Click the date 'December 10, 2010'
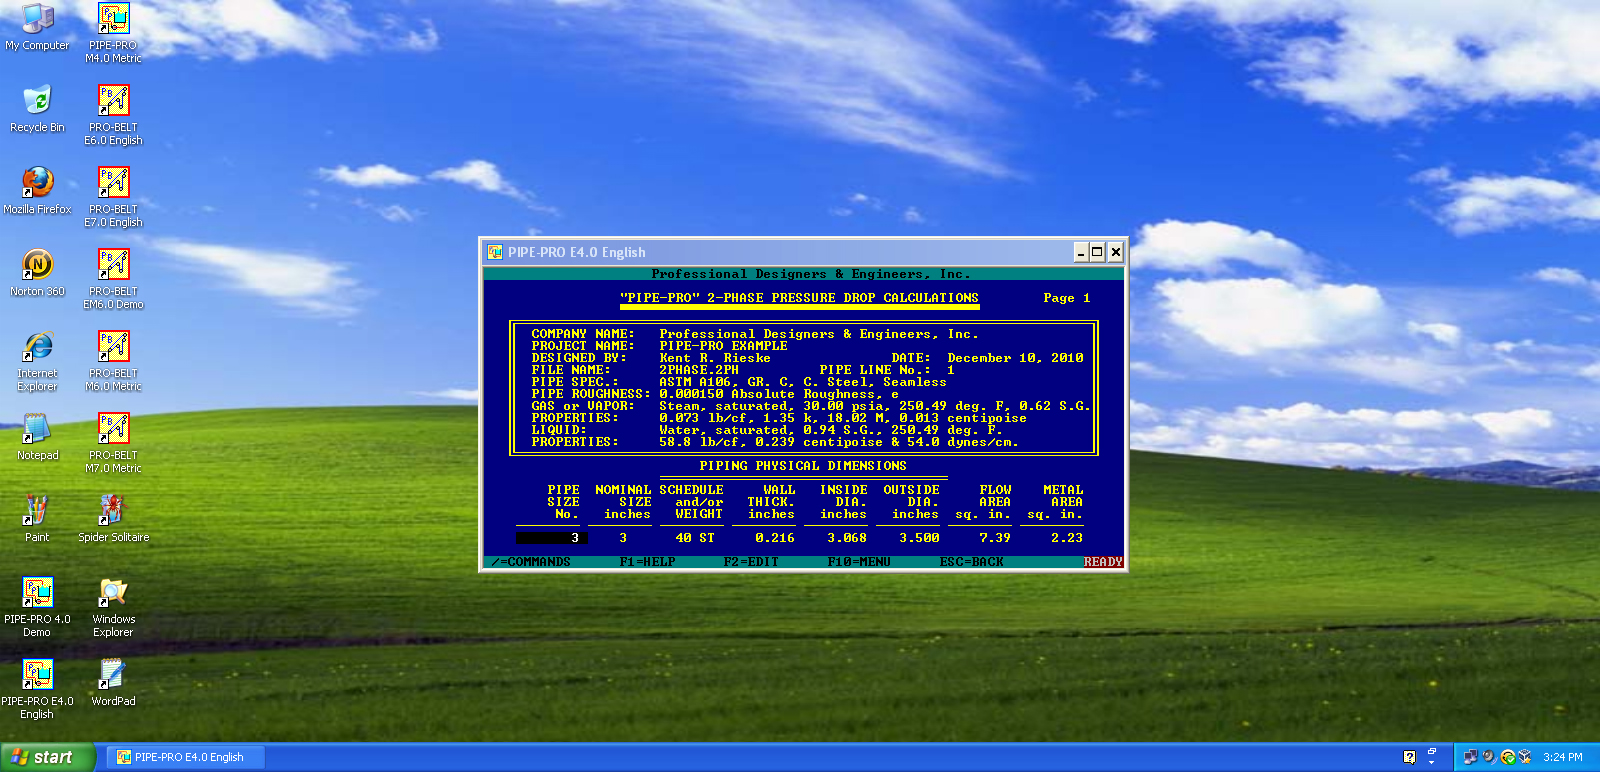Viewport: 1600px width, 772px height. click(1015, 358)
